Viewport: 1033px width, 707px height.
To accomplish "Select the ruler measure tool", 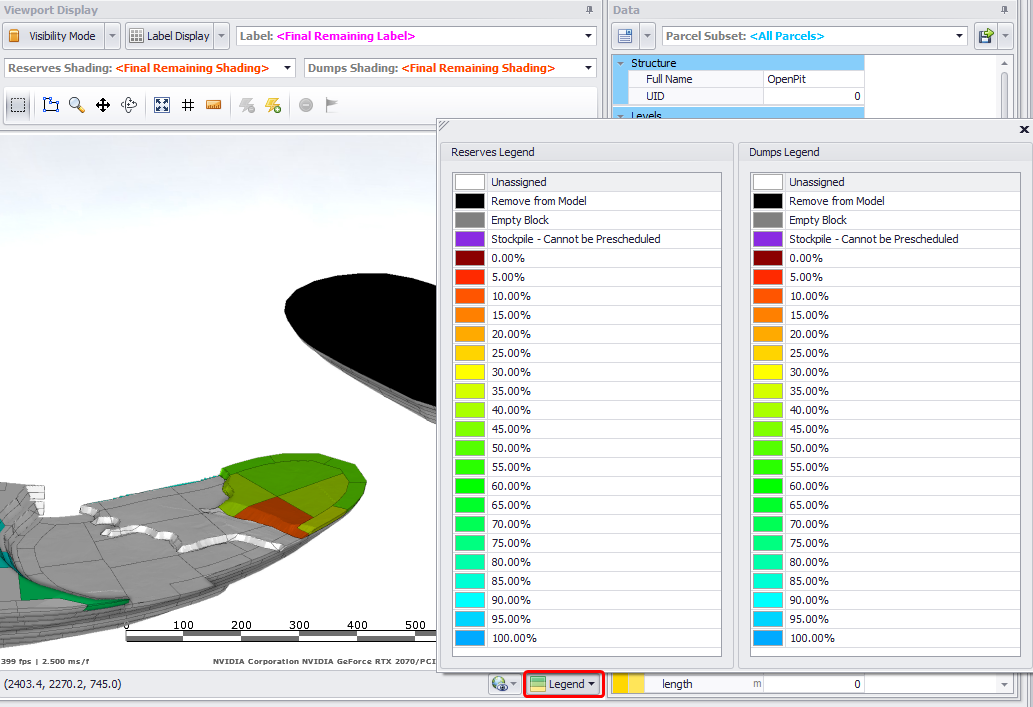I will [213, 105].
